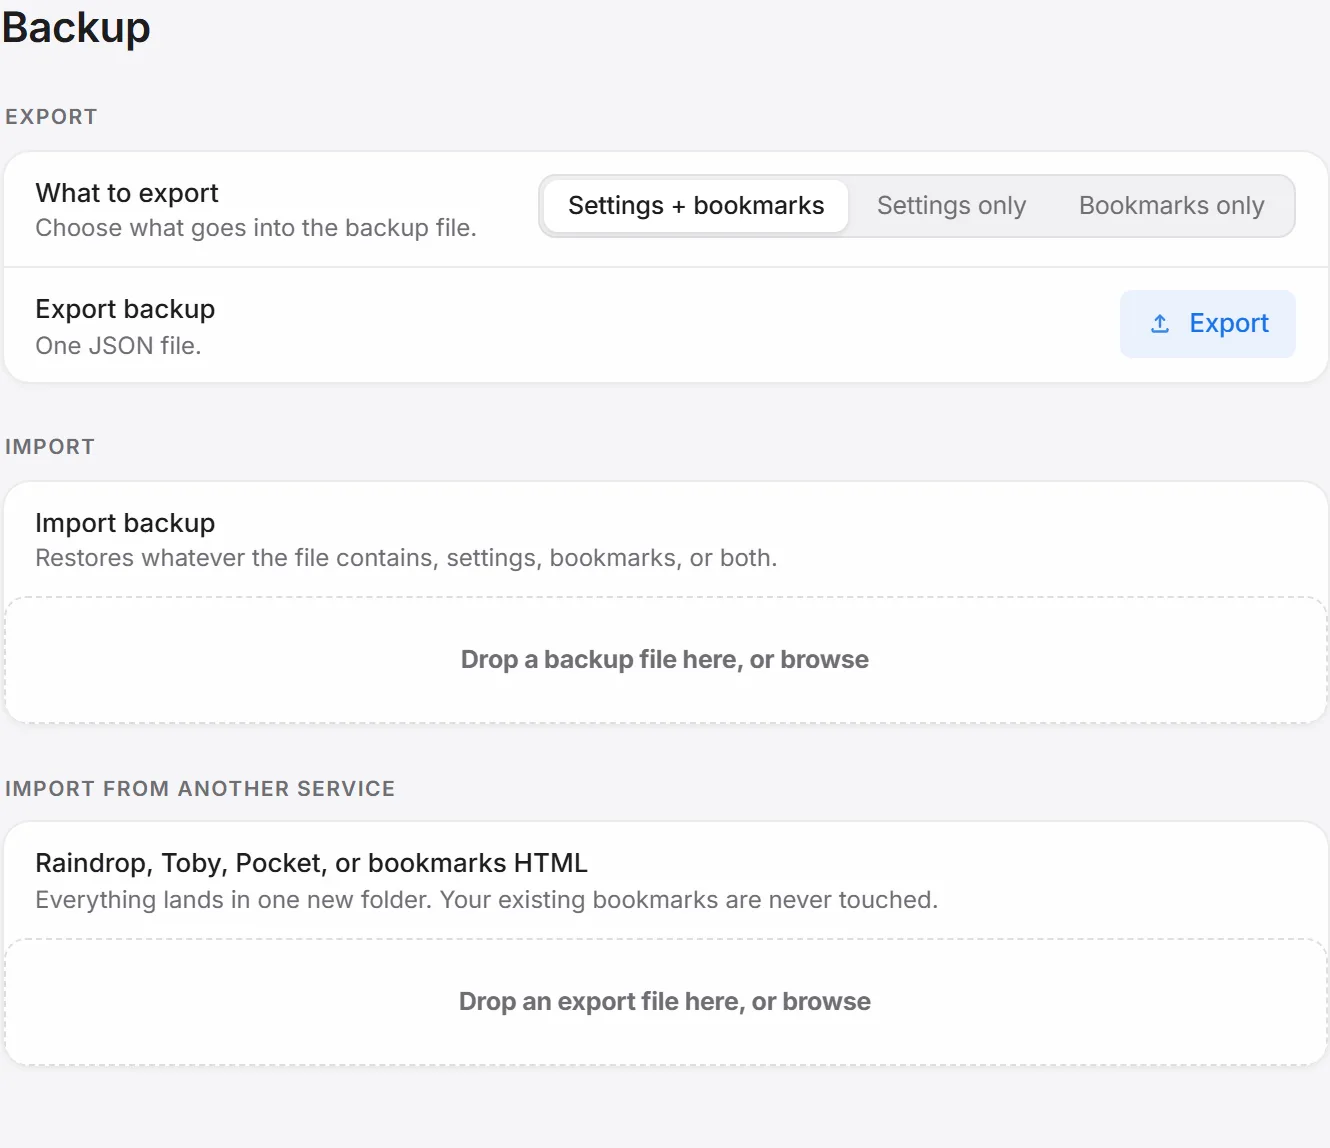Click the Export button label

point(1229,324)
